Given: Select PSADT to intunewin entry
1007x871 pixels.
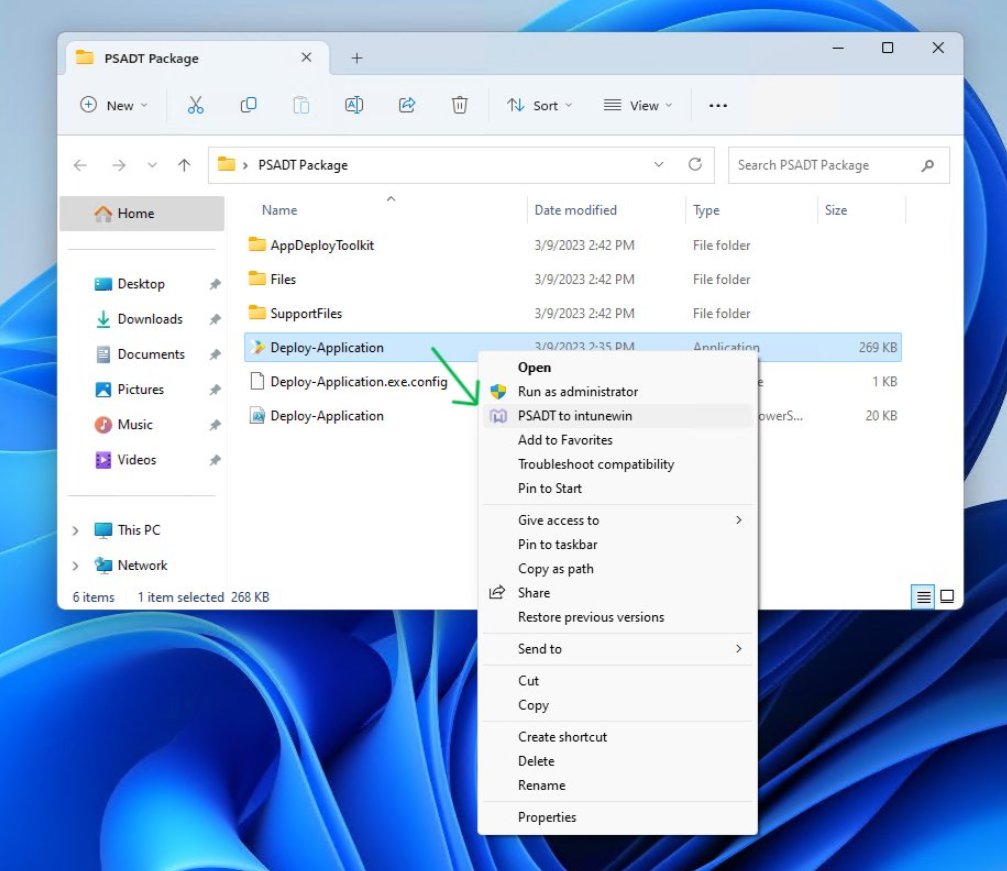Looking at the screenshot, I should click(617, 416).
